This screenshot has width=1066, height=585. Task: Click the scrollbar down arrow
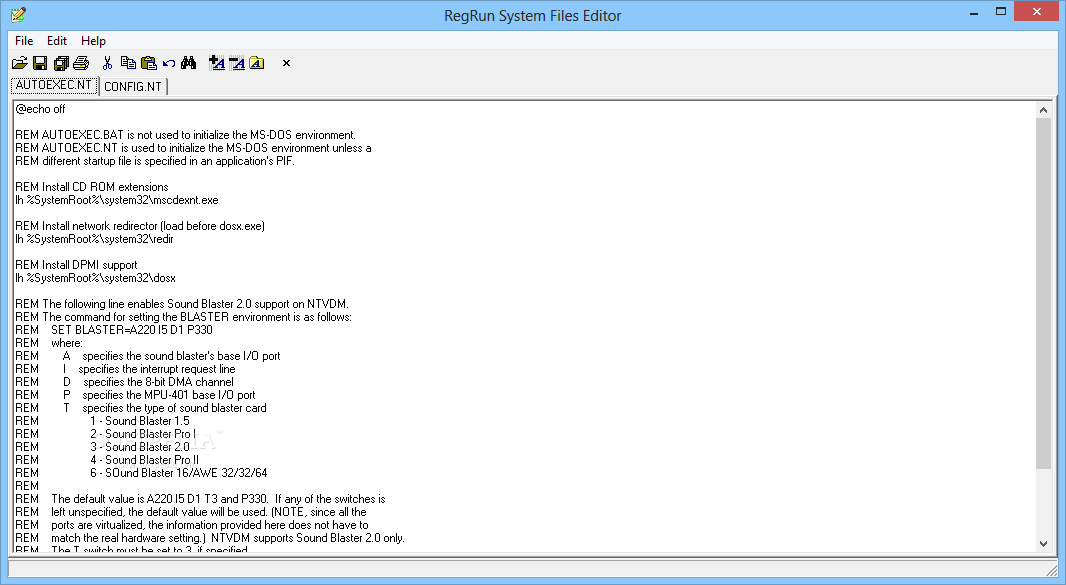coord(1043,543)
